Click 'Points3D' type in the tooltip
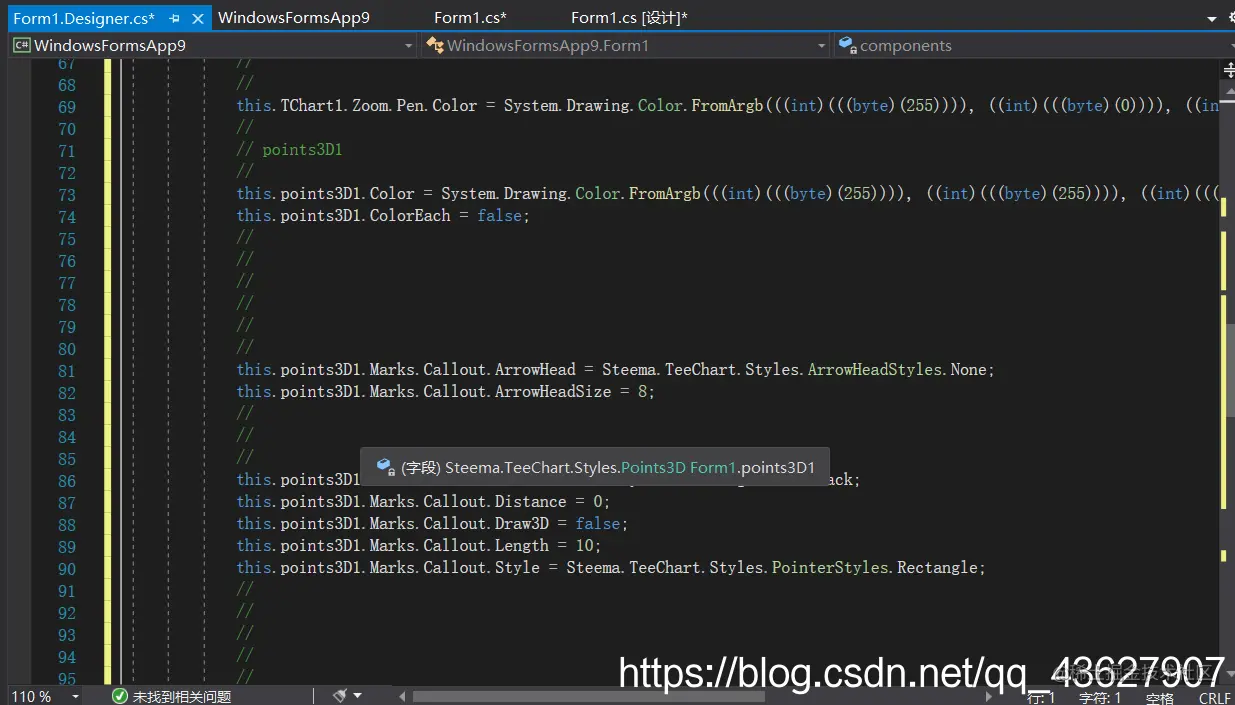The height and width of the screenshot is (705, 1235). tap(653, 467)
